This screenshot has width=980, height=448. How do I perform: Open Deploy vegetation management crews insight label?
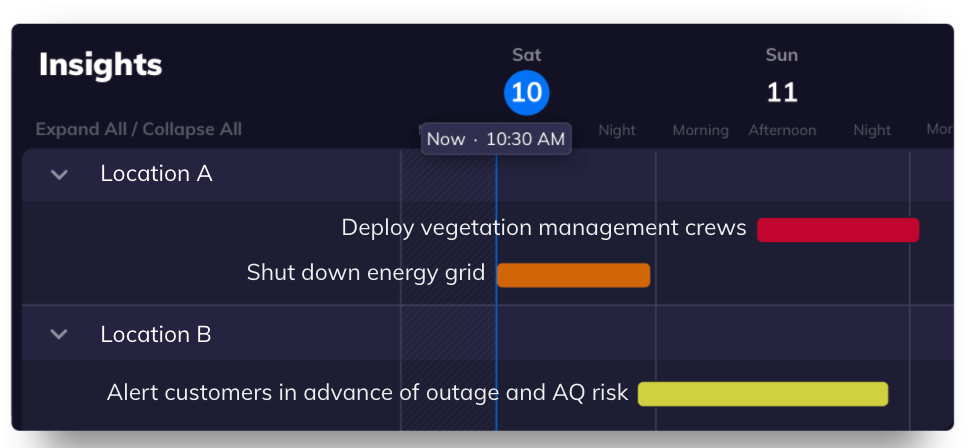(x=544, y=228)
